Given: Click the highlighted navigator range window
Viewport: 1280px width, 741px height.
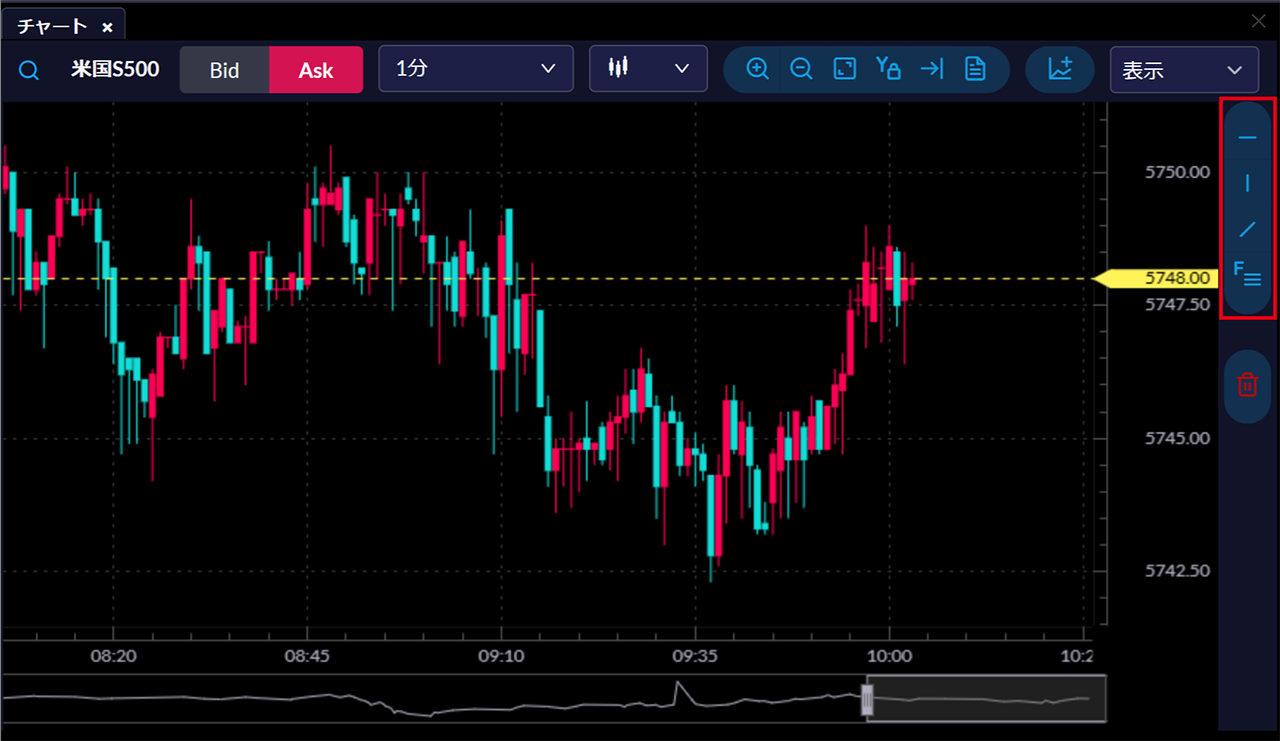Looking at the screenshot, I should (x=986, y=698).
